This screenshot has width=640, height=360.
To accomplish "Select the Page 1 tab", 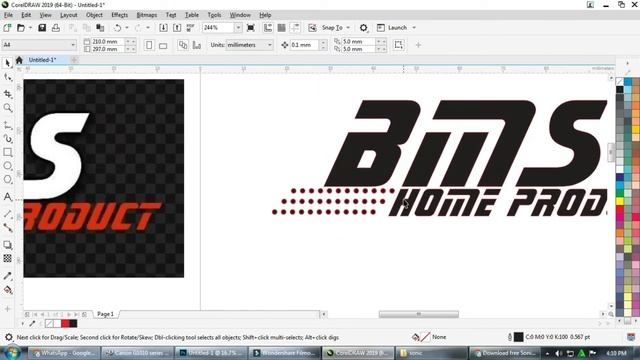I will pyautogui.click(x=105, y=314).
